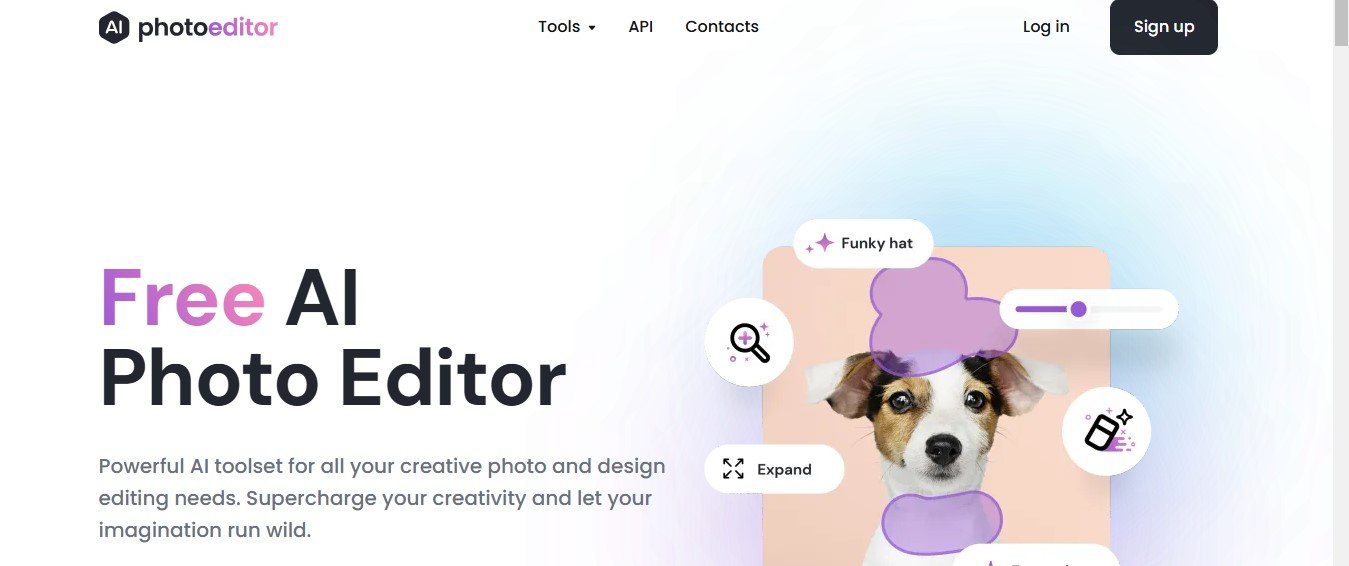Click the page vertical scrollbar
Screen dimensions: 1349x566
tap(1341, 283)
